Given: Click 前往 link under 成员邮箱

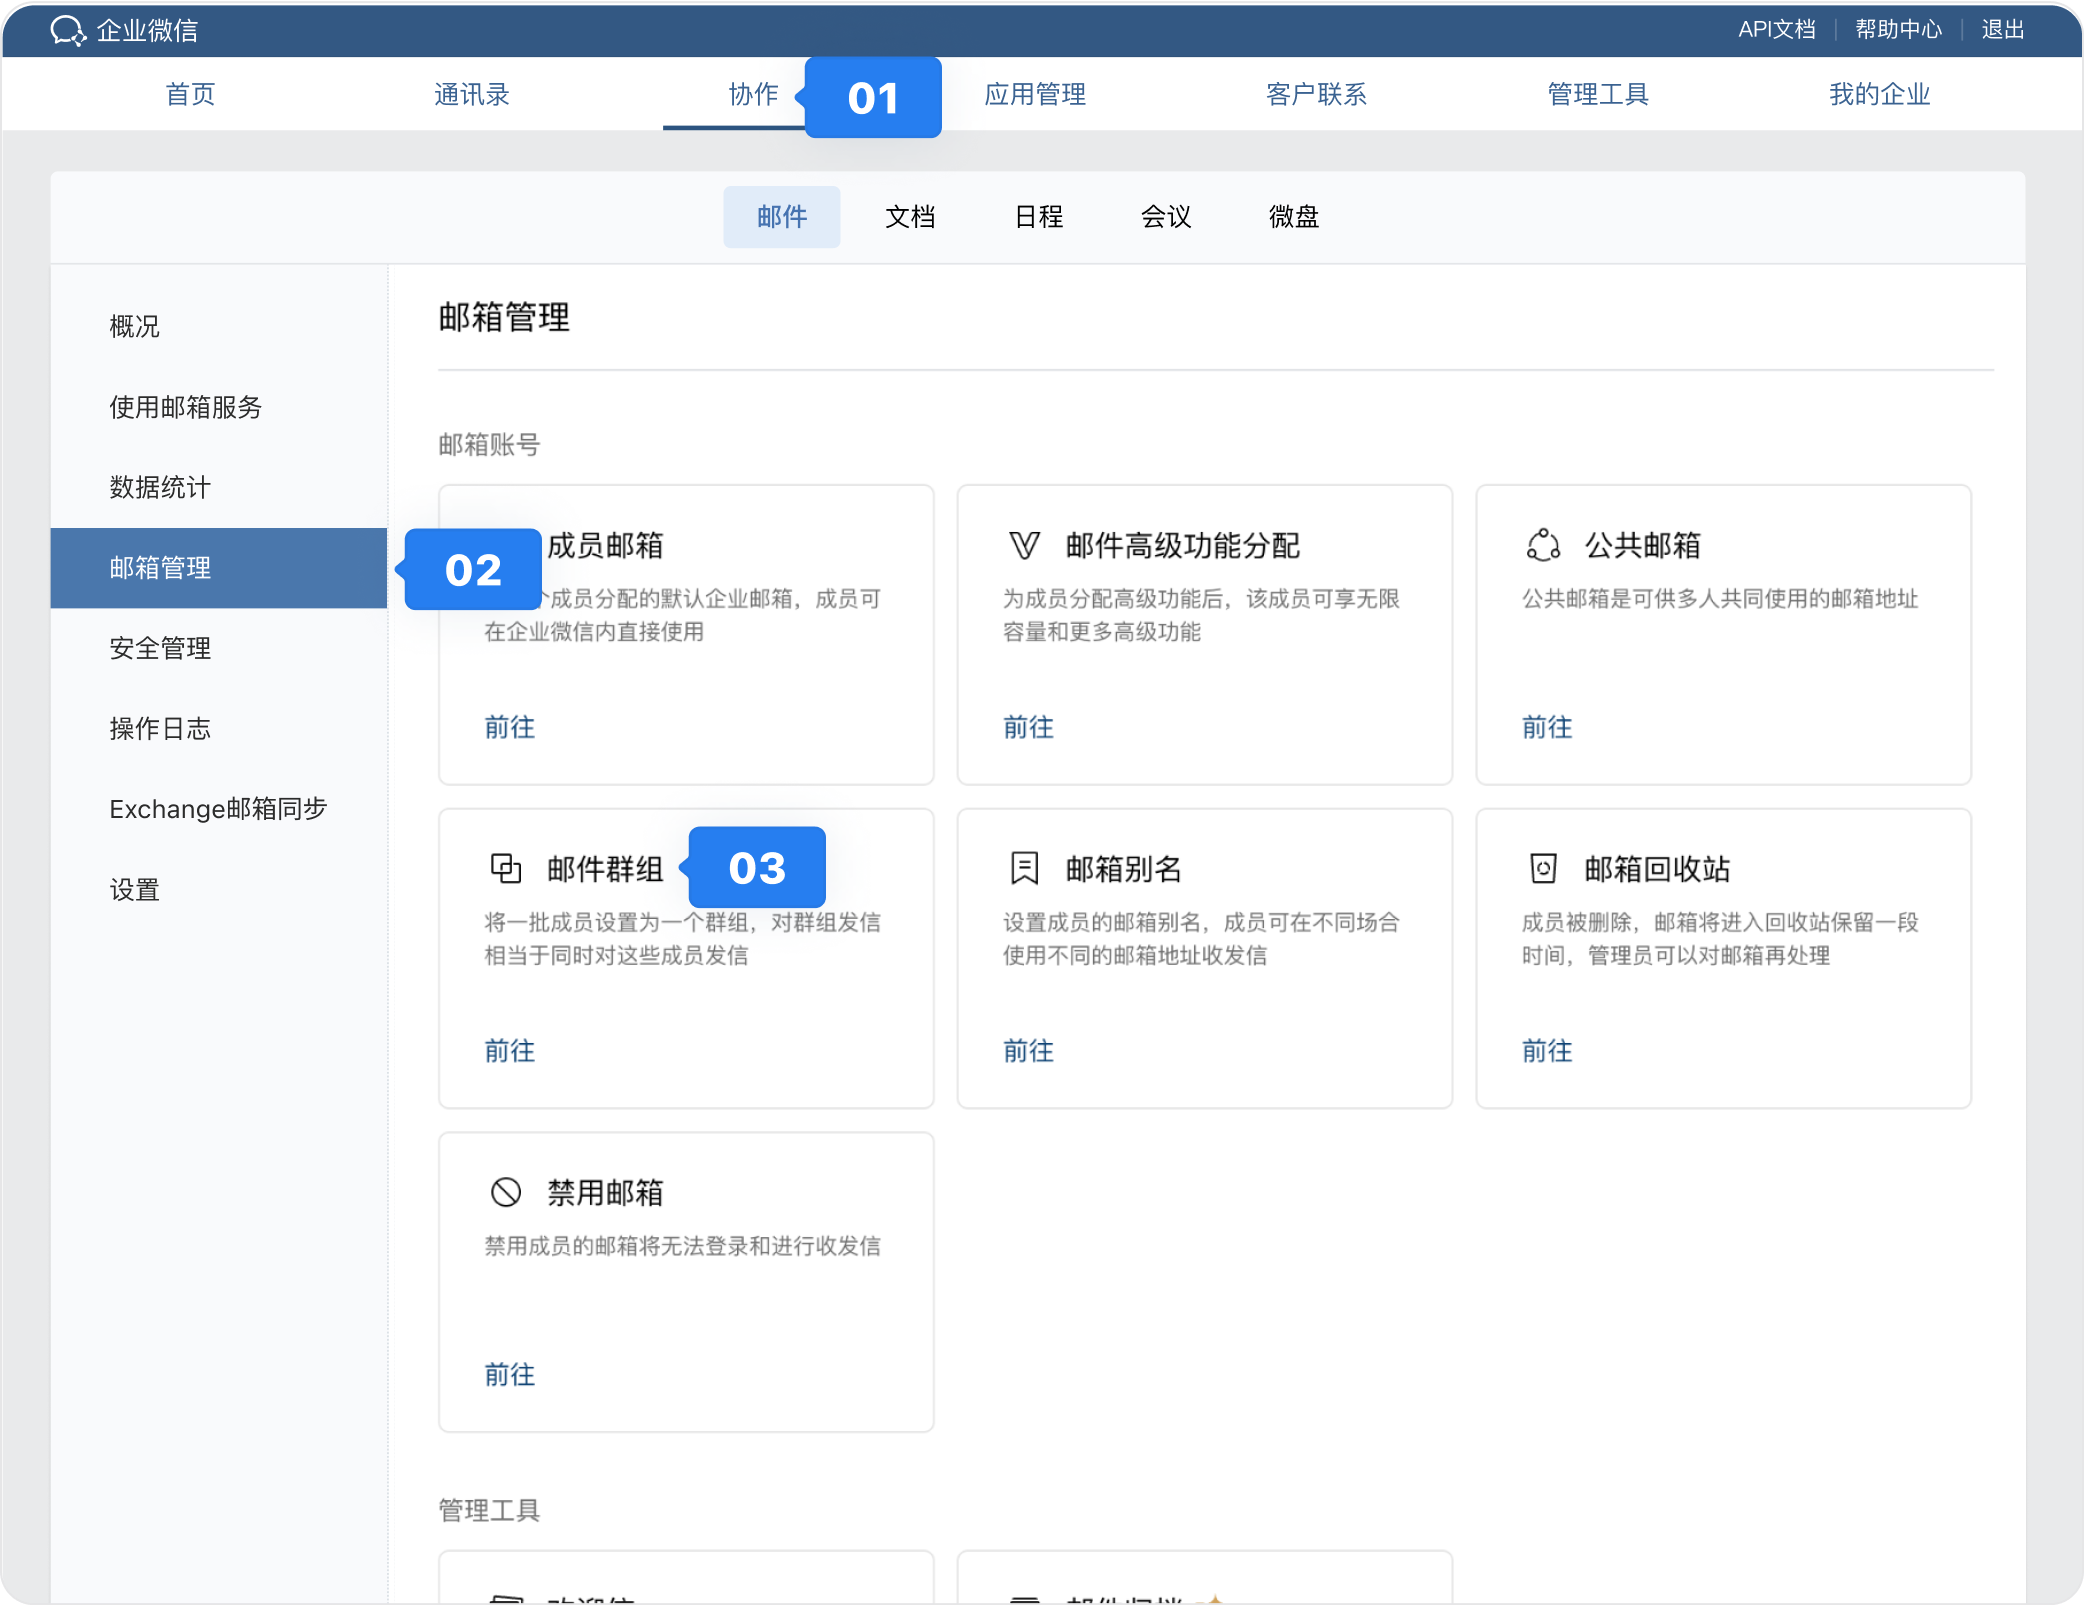Looking at the screenshot, I should pyautogui.click(x=510, y=728).
